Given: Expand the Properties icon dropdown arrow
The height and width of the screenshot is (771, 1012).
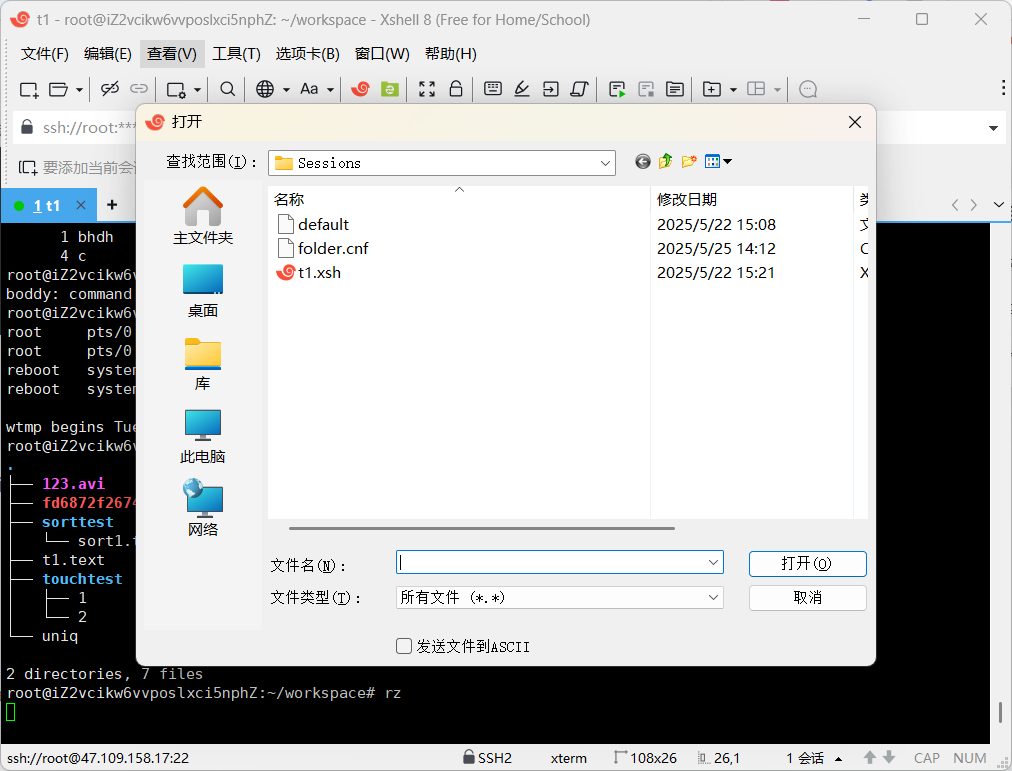Looking at the screenshot, I should [197, 90].
